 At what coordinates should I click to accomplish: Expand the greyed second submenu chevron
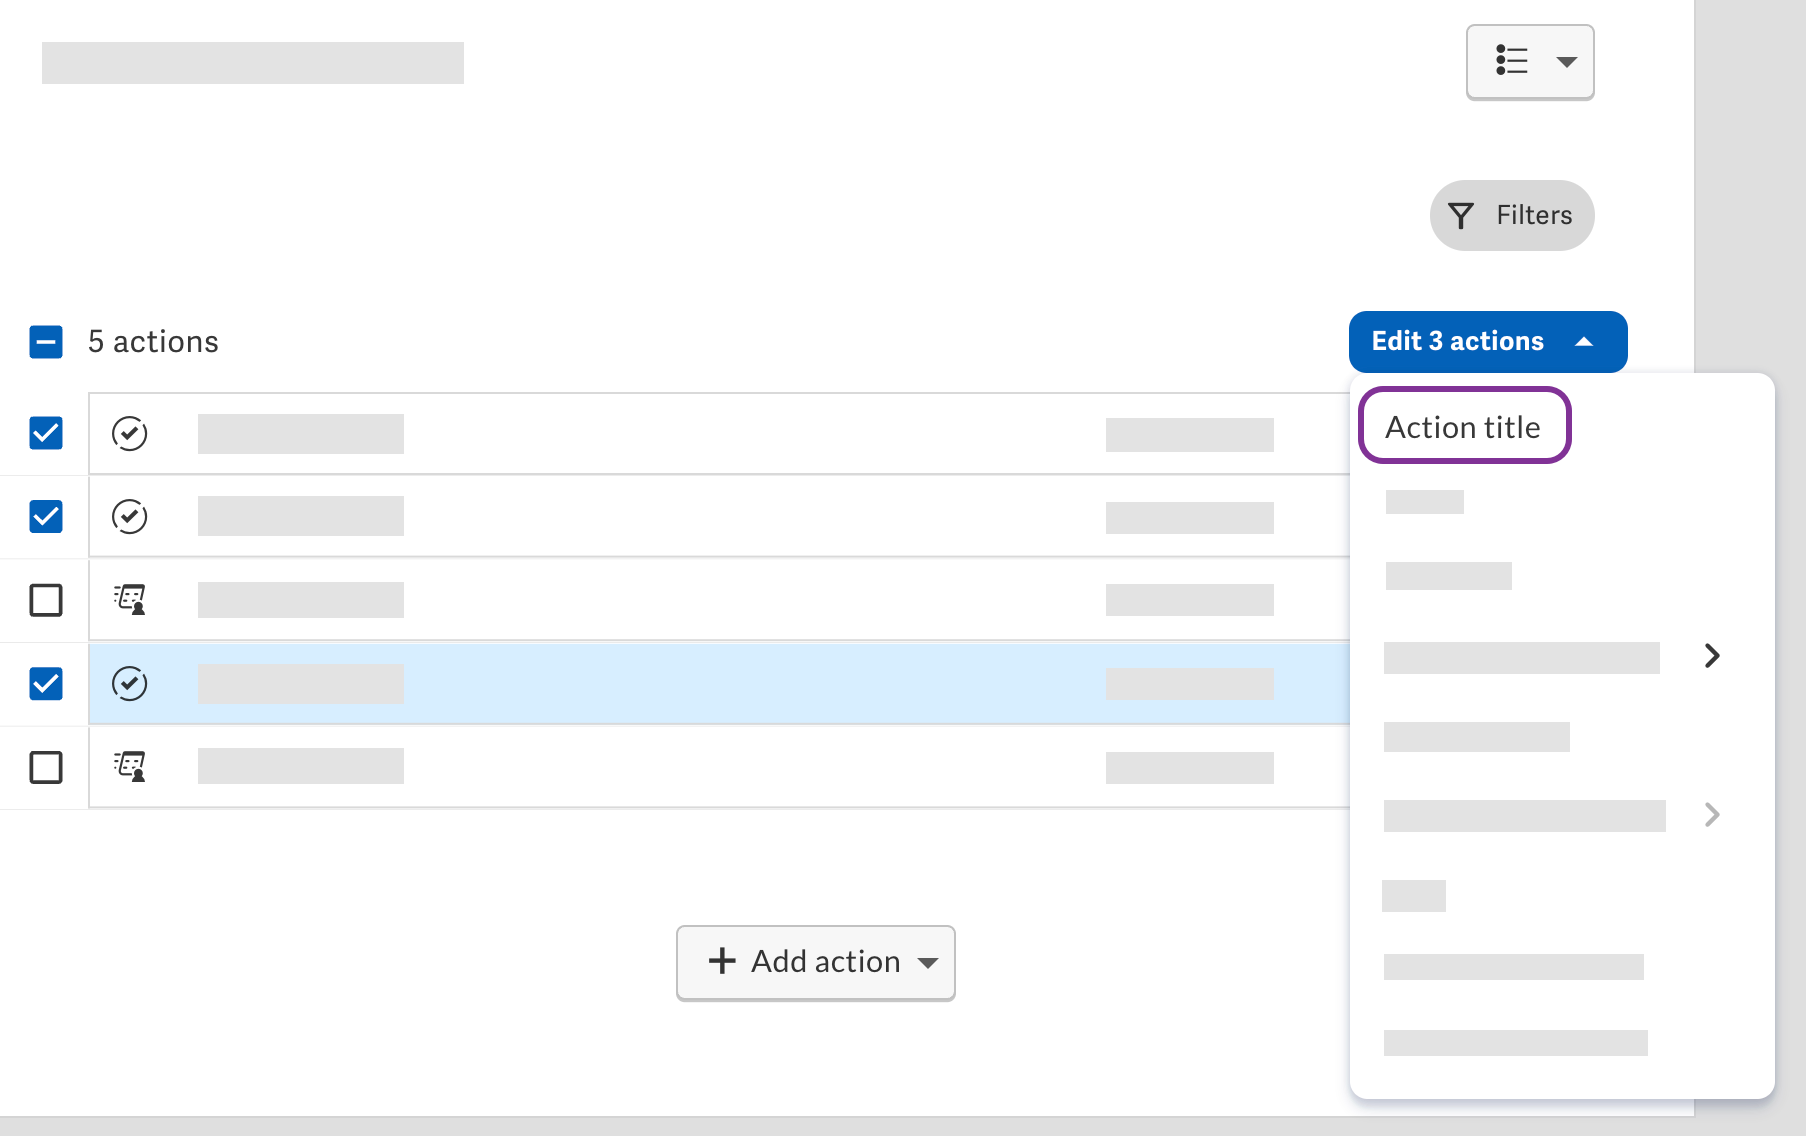[1712, 815]
